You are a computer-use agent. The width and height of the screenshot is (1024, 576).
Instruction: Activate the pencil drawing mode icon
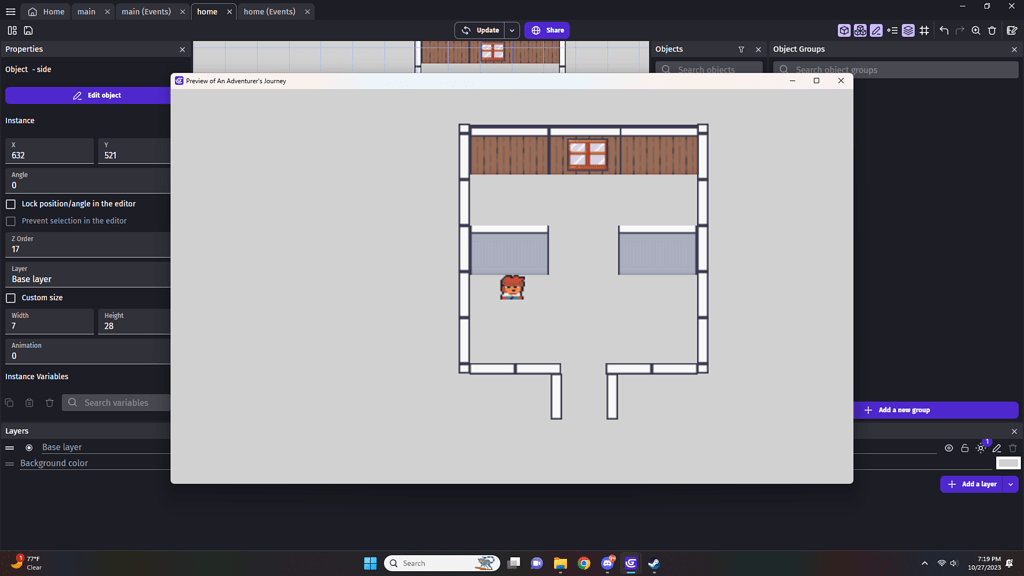click(x=876, y=31)
